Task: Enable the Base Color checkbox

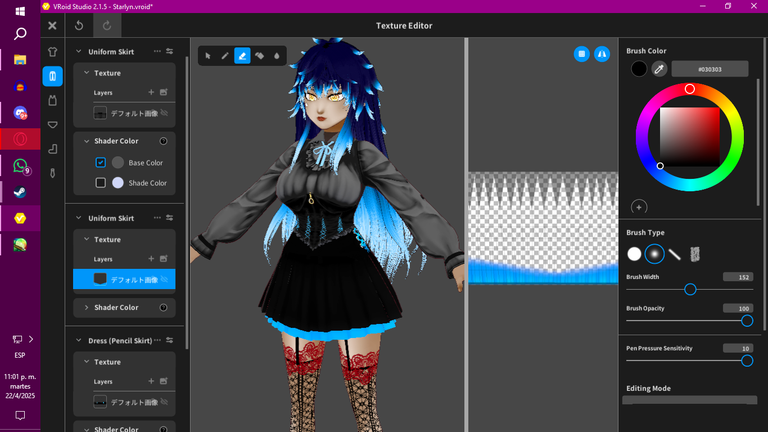Action: pos(100,163)
